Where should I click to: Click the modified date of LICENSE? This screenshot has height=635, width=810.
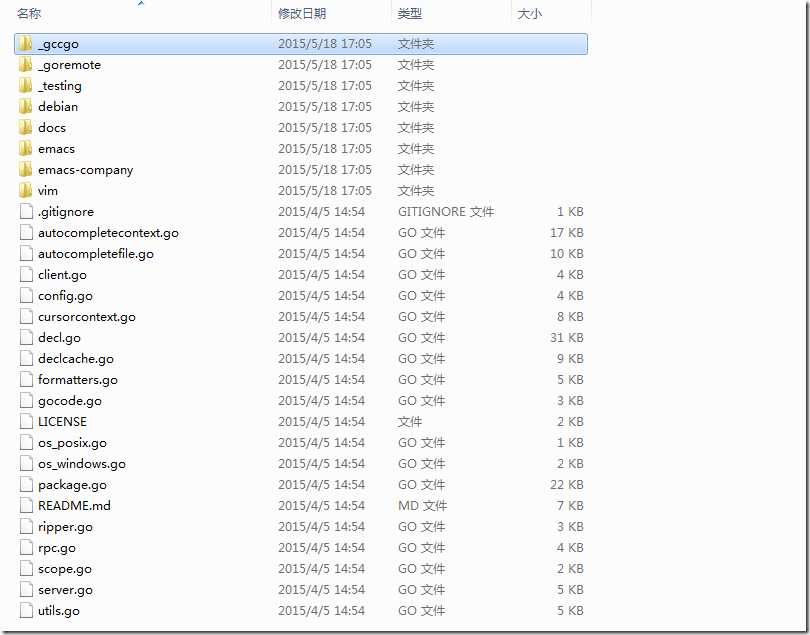(321, 422)
